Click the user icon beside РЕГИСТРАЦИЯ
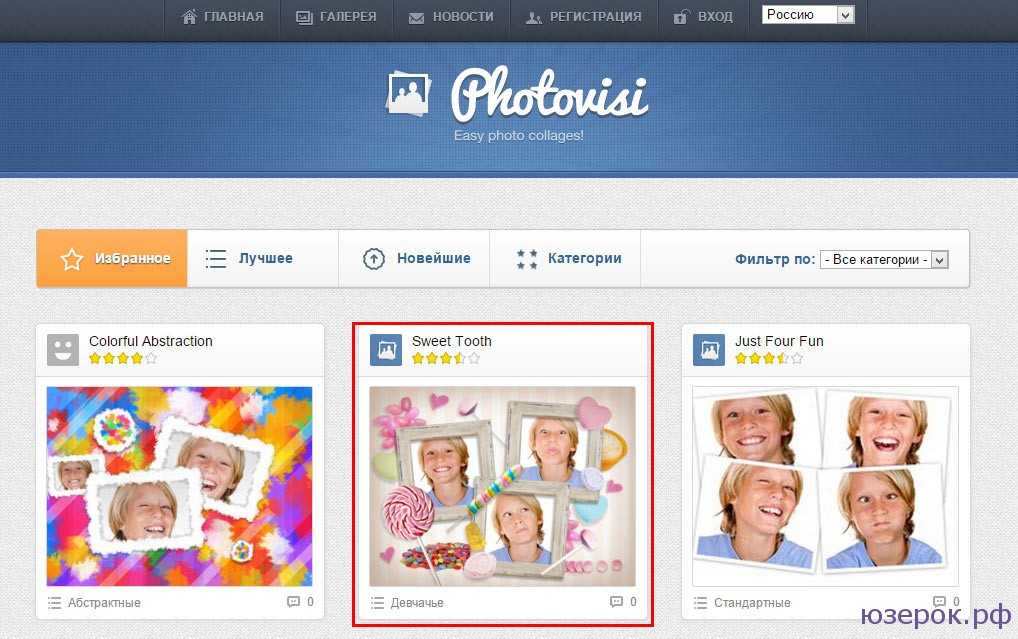 tap(534, 18)
